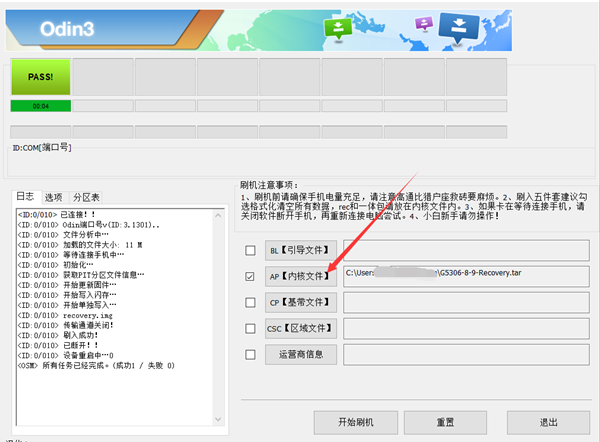Viewport: 600px width, 442px height.
Task: Start flashing with 开始刷机
Action: [356, 422]
